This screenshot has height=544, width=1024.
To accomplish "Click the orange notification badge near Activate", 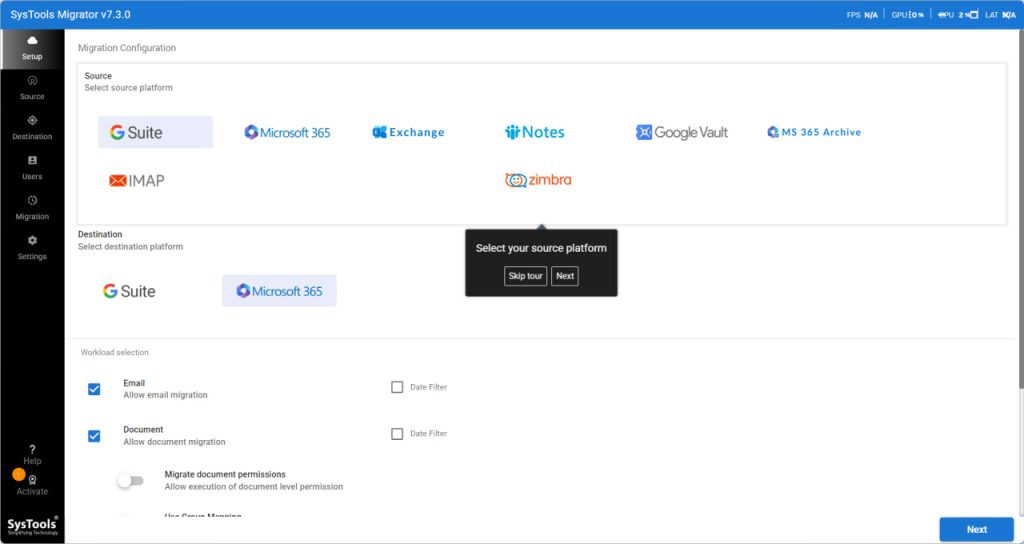I will (19, 474).
